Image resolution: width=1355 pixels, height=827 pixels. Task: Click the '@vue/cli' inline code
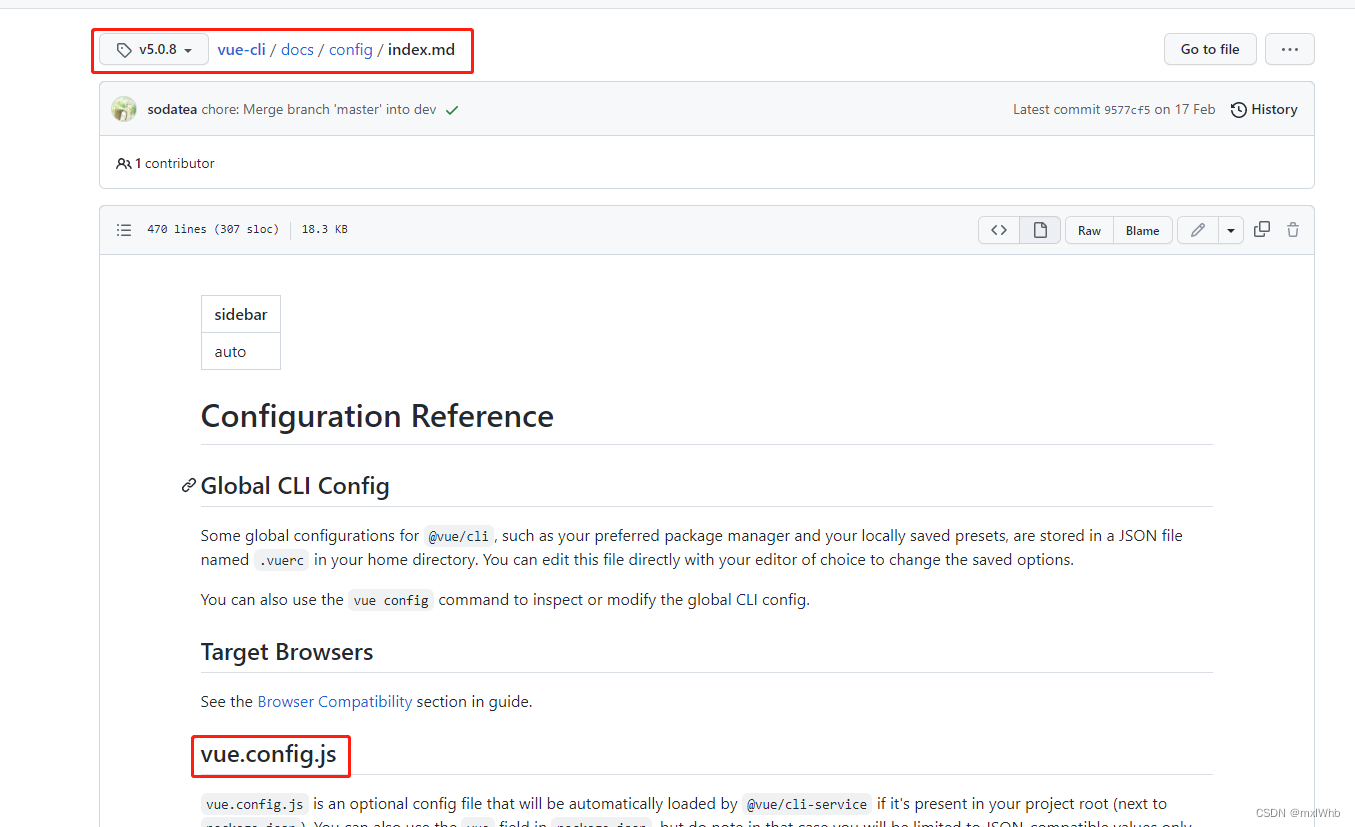(x=459, y=536)
